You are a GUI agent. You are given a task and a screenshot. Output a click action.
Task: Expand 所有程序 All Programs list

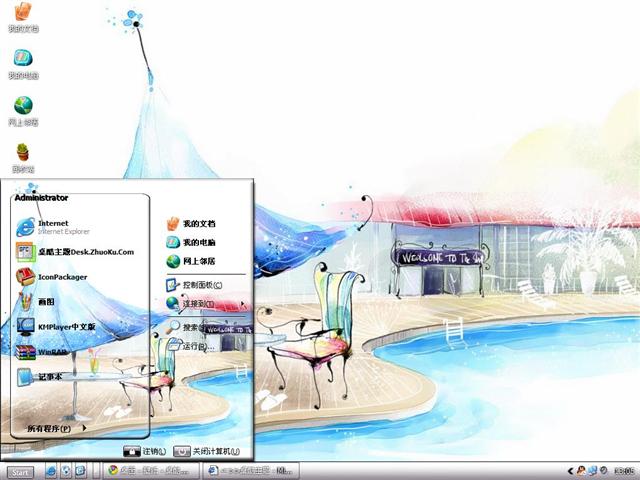click(56, 428)
